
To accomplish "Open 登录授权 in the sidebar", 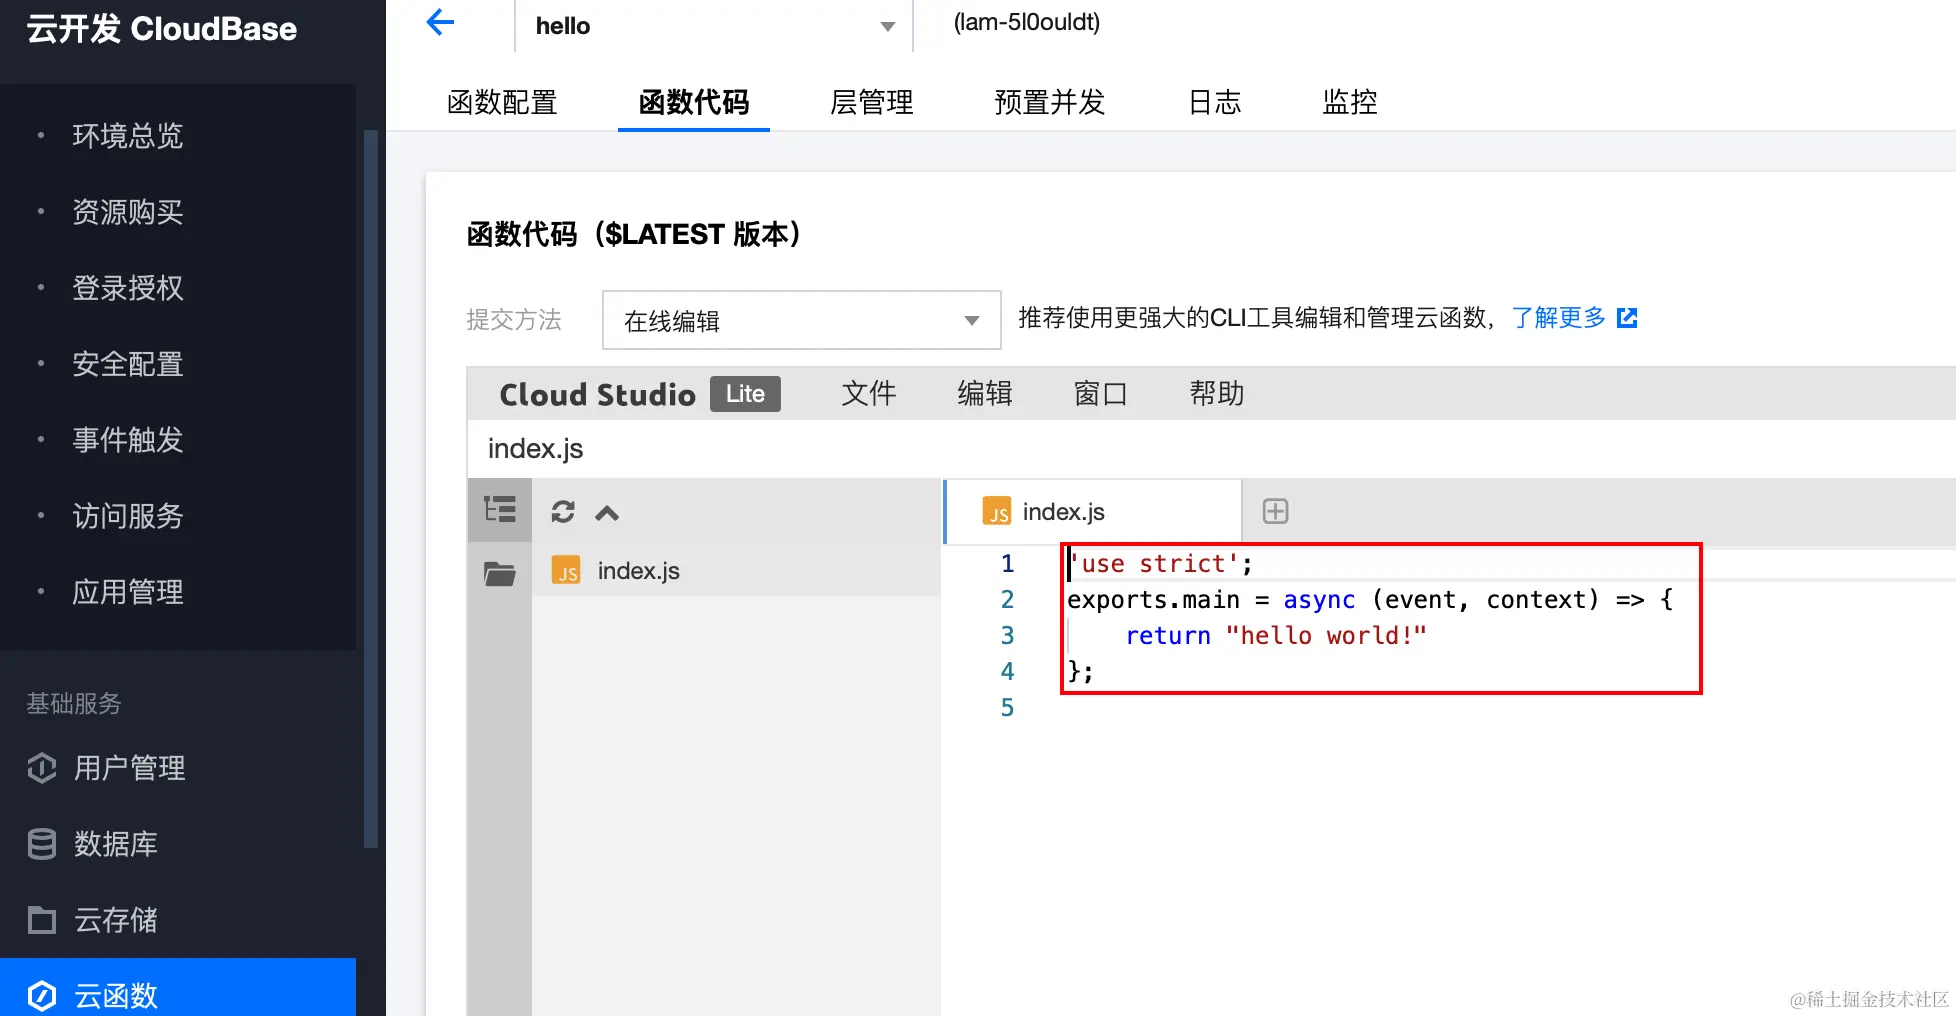I will pyautogui.click(x=128, y=288).
